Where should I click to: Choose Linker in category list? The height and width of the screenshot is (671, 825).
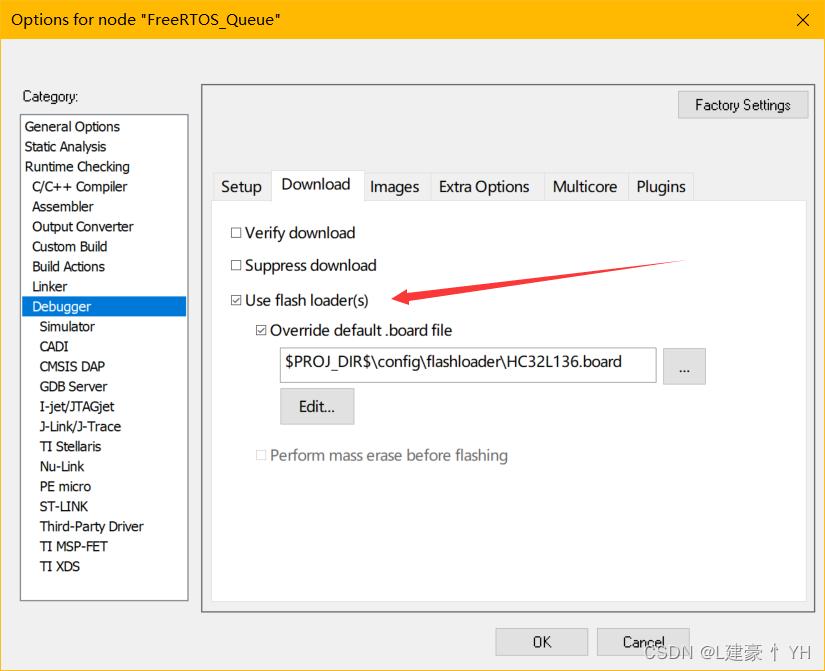[x=104, y=287]
